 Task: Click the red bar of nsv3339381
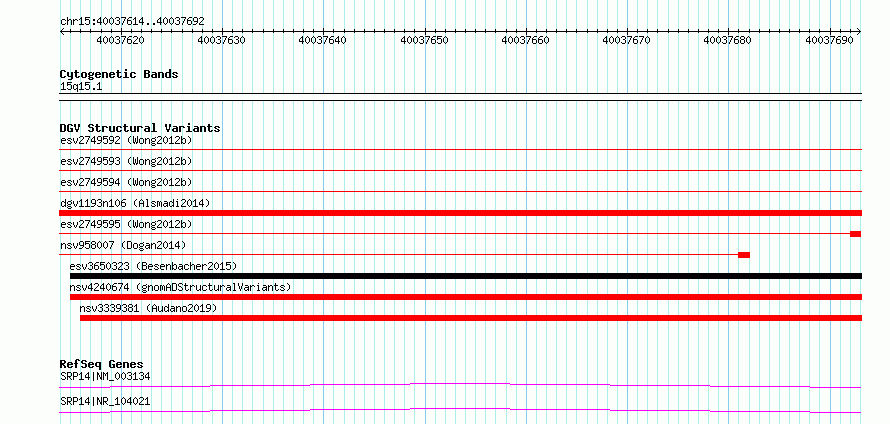tap(471, 318)
